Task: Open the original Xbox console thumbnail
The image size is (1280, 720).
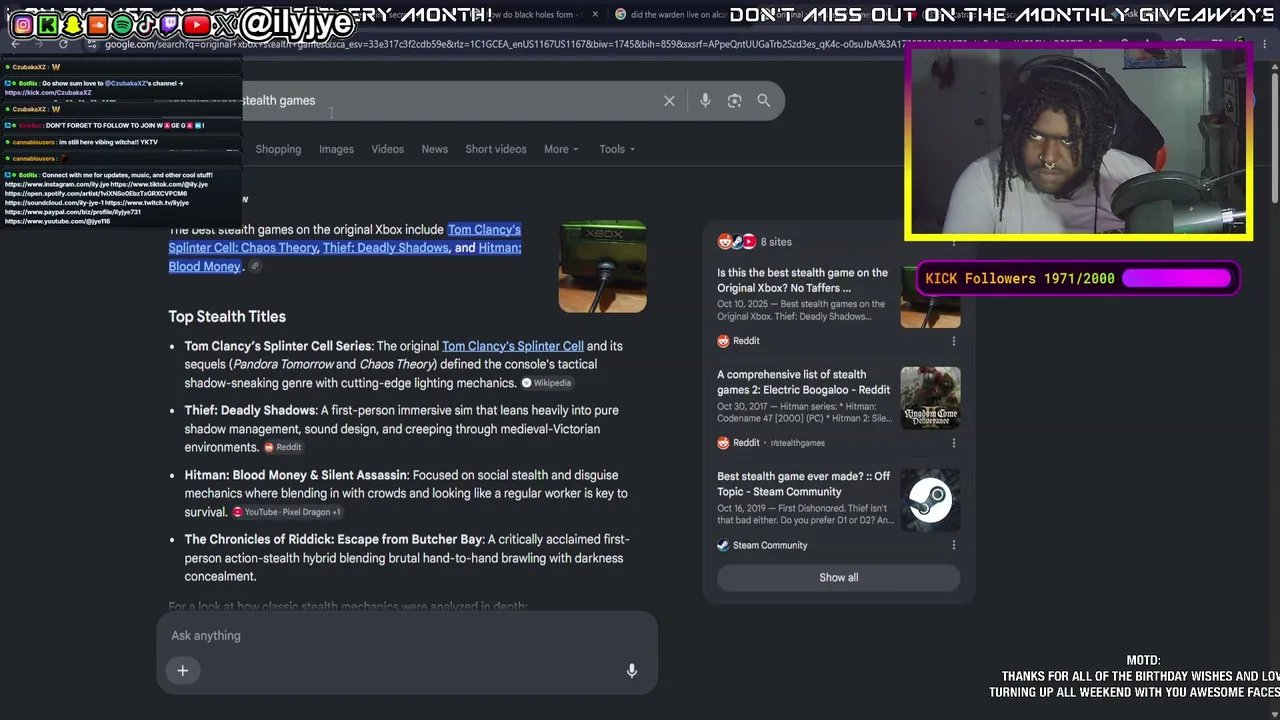Action: [x=602, y=267]
